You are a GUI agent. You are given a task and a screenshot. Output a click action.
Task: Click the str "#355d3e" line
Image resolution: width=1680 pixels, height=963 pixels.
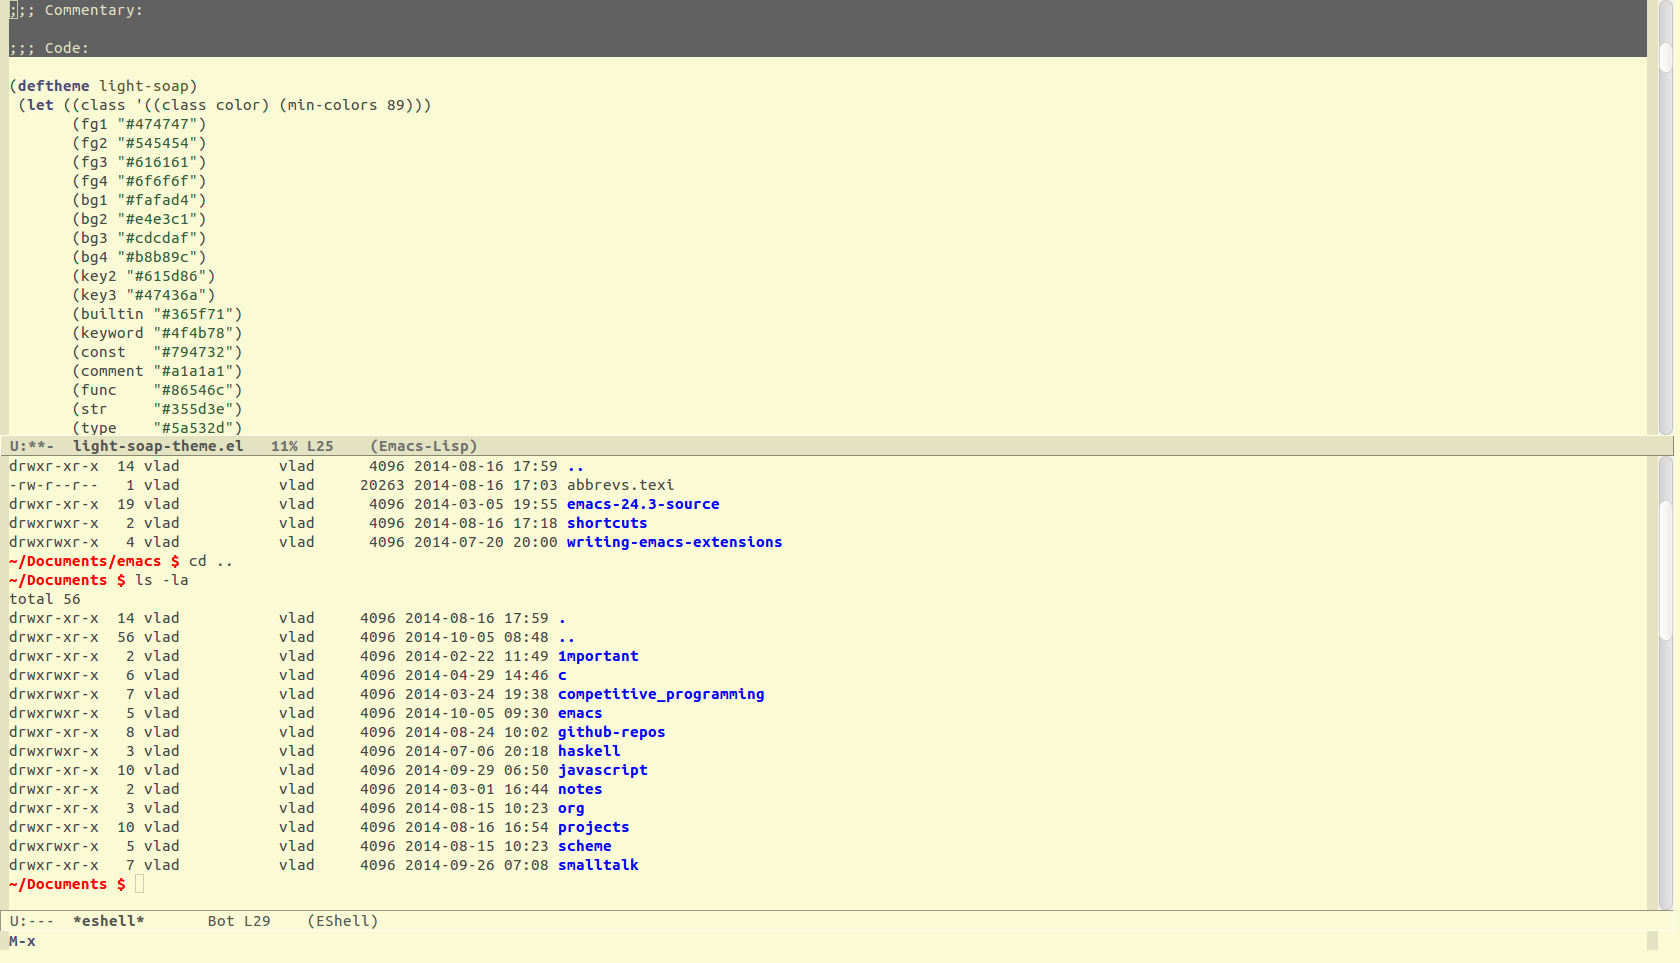[x=157, y=409]
